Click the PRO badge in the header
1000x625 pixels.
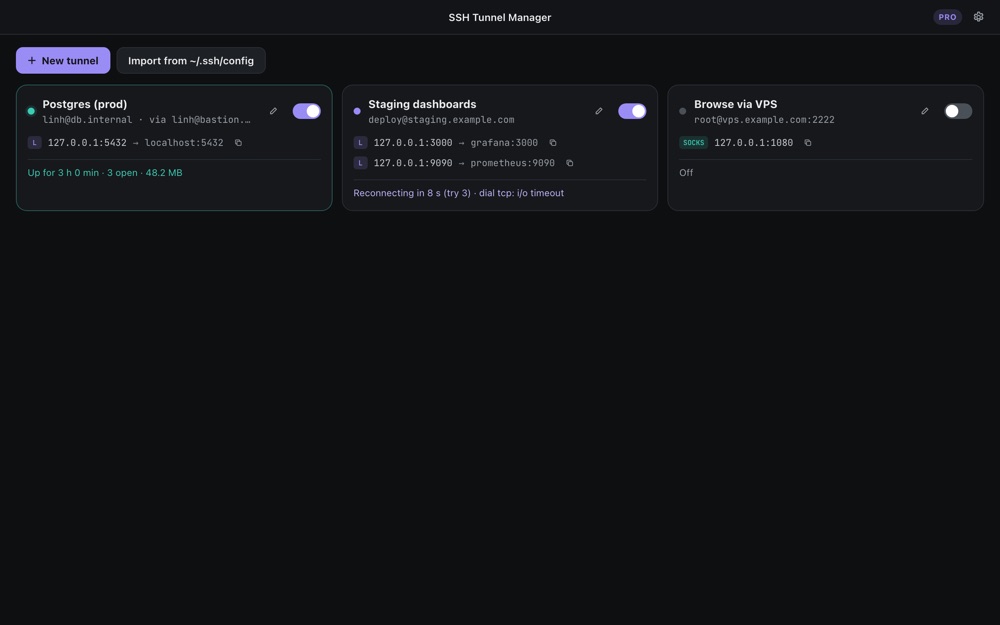pos(947,17)
